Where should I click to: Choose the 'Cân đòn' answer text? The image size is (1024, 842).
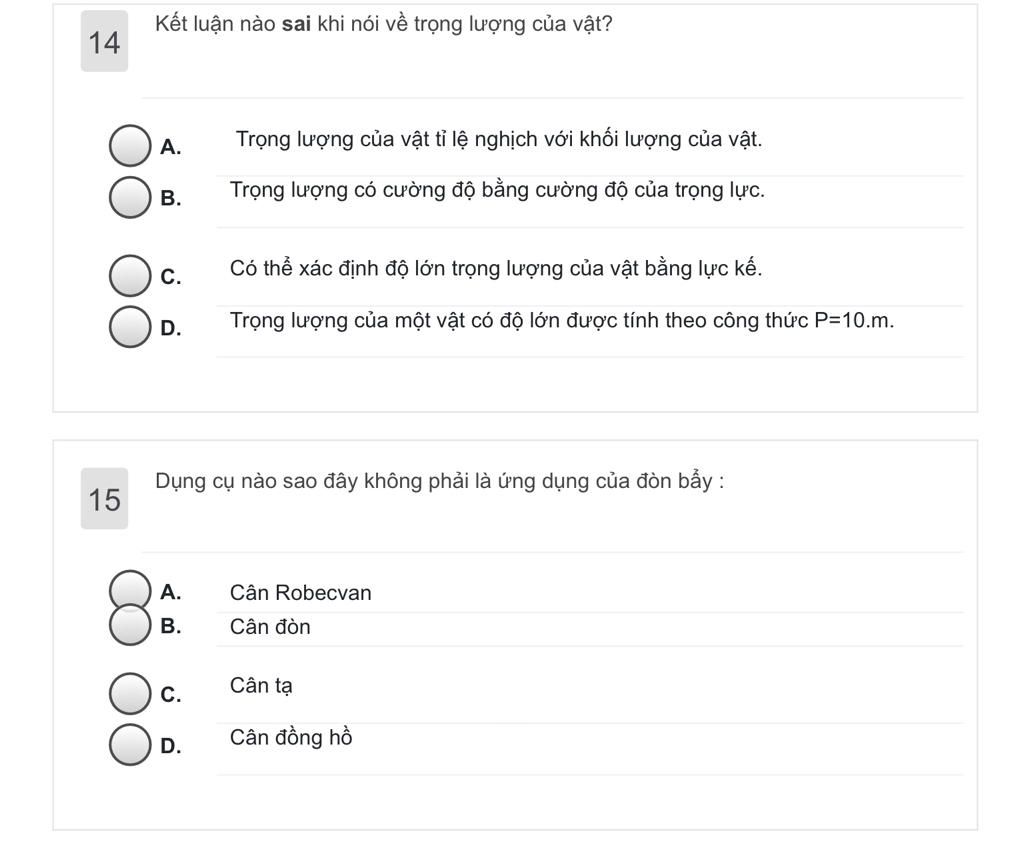[270, 626]
